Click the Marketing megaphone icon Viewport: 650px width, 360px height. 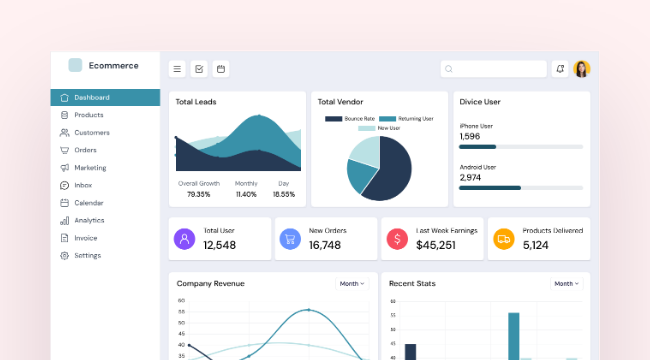pos(64,168)
